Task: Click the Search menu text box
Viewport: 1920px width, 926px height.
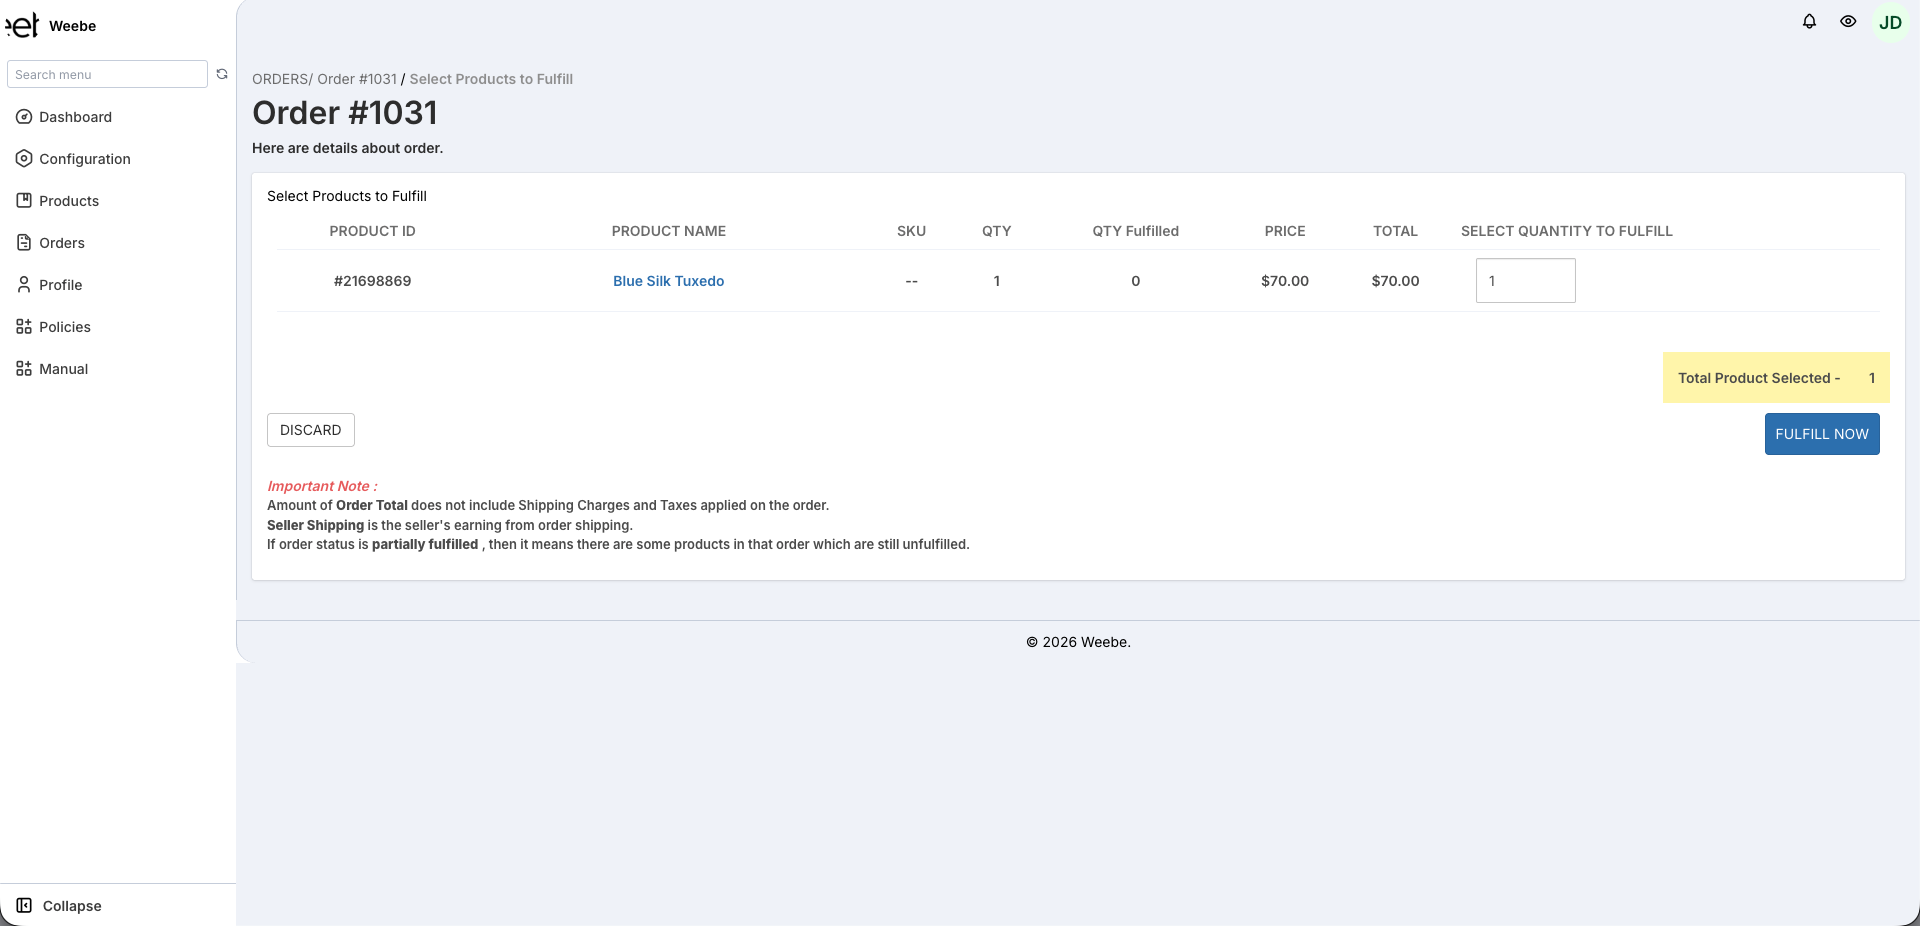Action: tap(107, 74)
